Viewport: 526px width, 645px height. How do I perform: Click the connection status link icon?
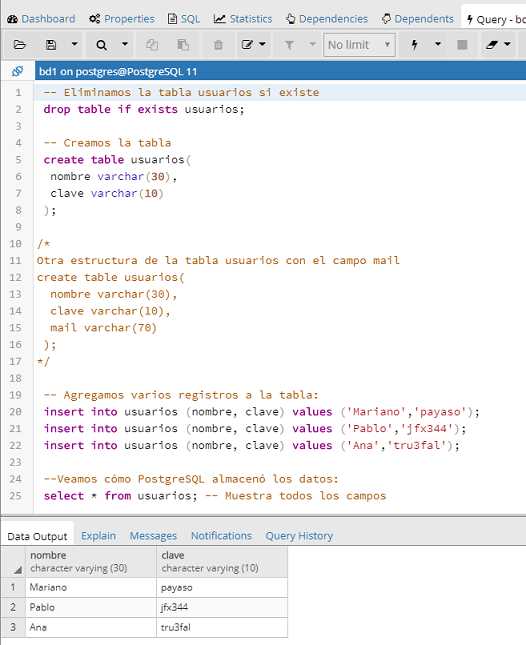17,71
